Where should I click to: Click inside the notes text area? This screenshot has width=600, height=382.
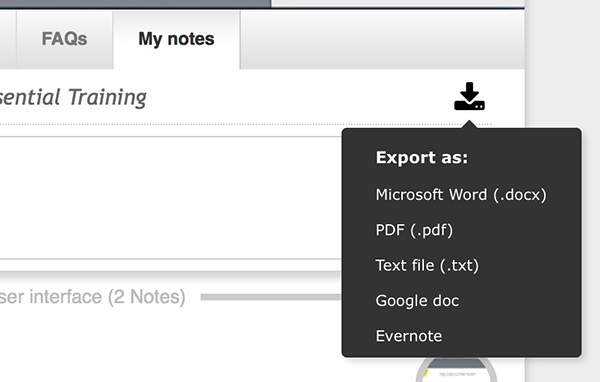click(x=170, y=198)
